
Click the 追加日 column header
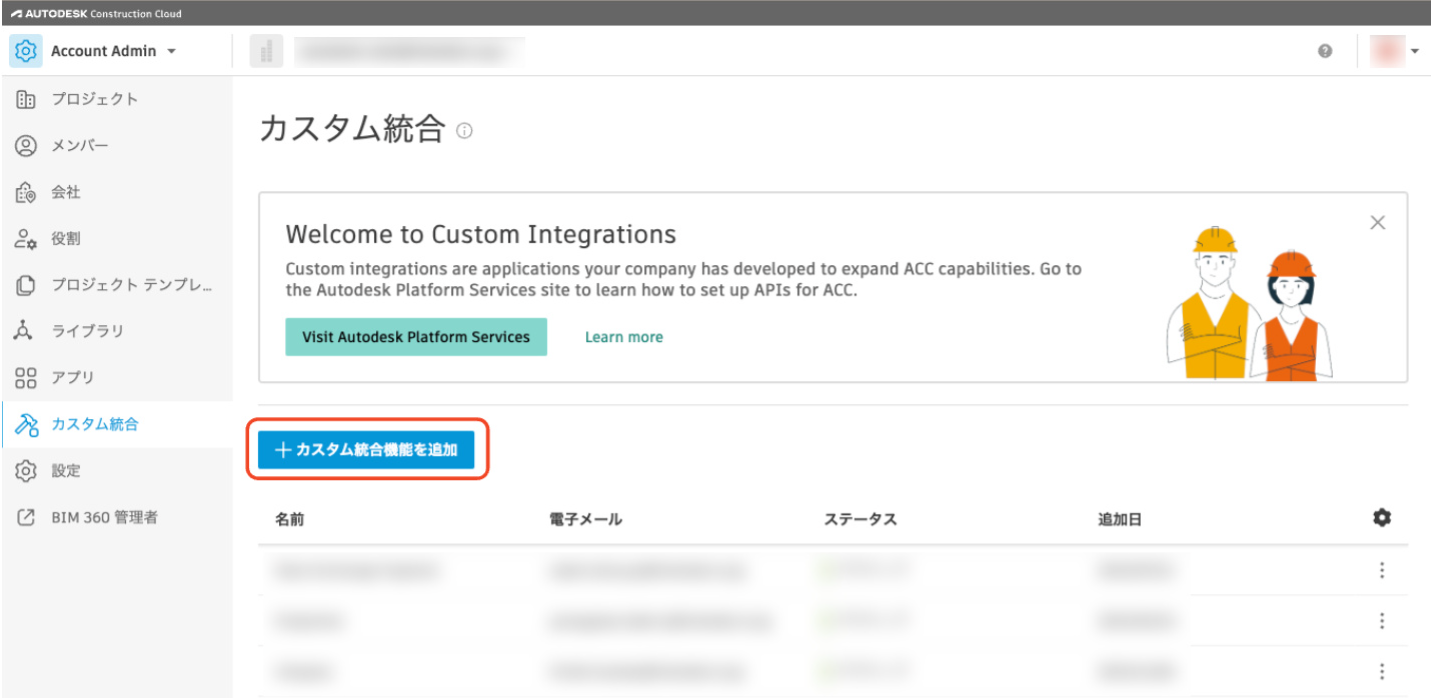[1120, 520]
